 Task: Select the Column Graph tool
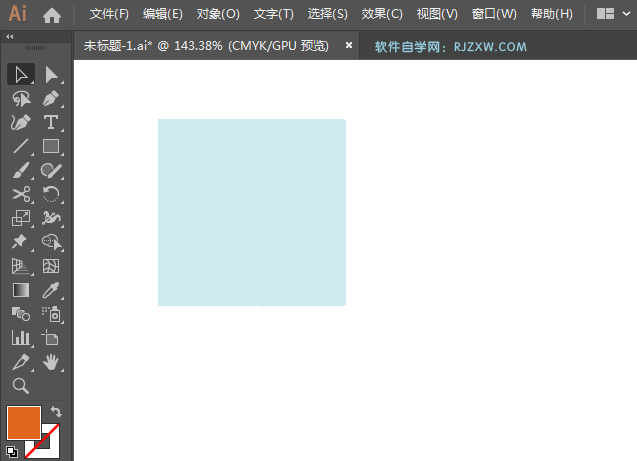[21, 338]
